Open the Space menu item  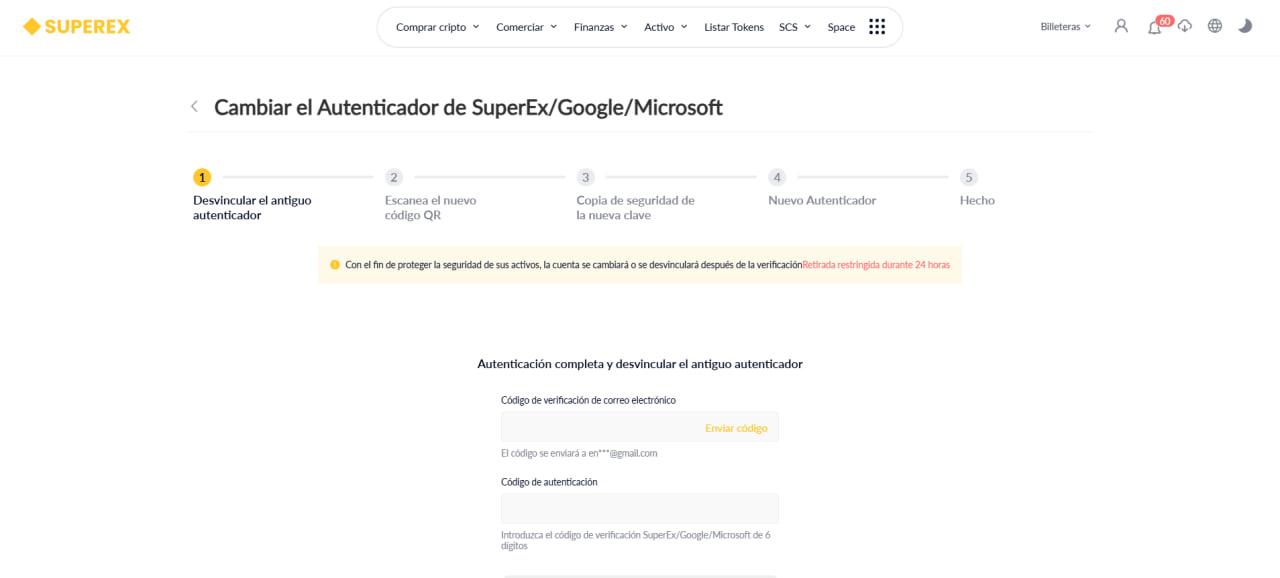(842, 27)
